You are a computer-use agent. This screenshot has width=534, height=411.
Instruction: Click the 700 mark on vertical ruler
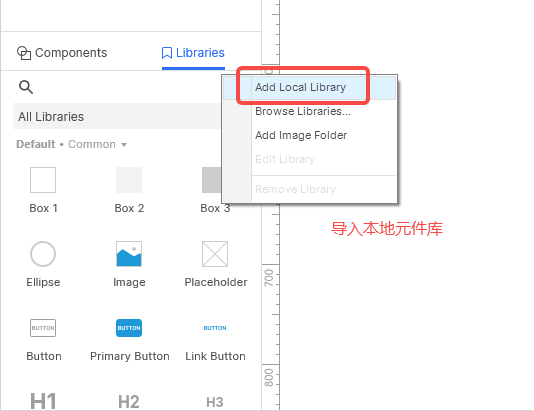[269, 278]
